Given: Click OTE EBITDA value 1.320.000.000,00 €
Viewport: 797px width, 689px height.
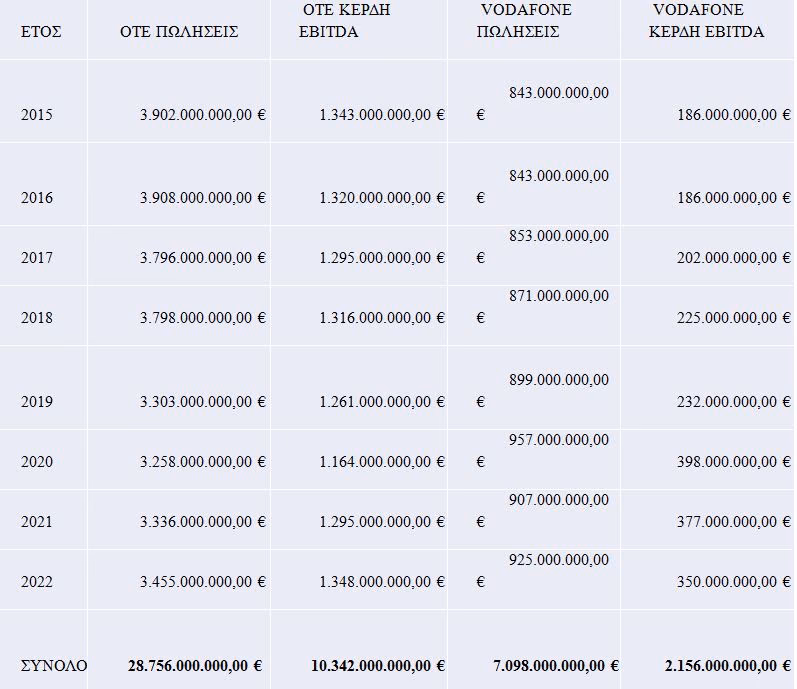Looking at the screenshot, I should [382, 198].
